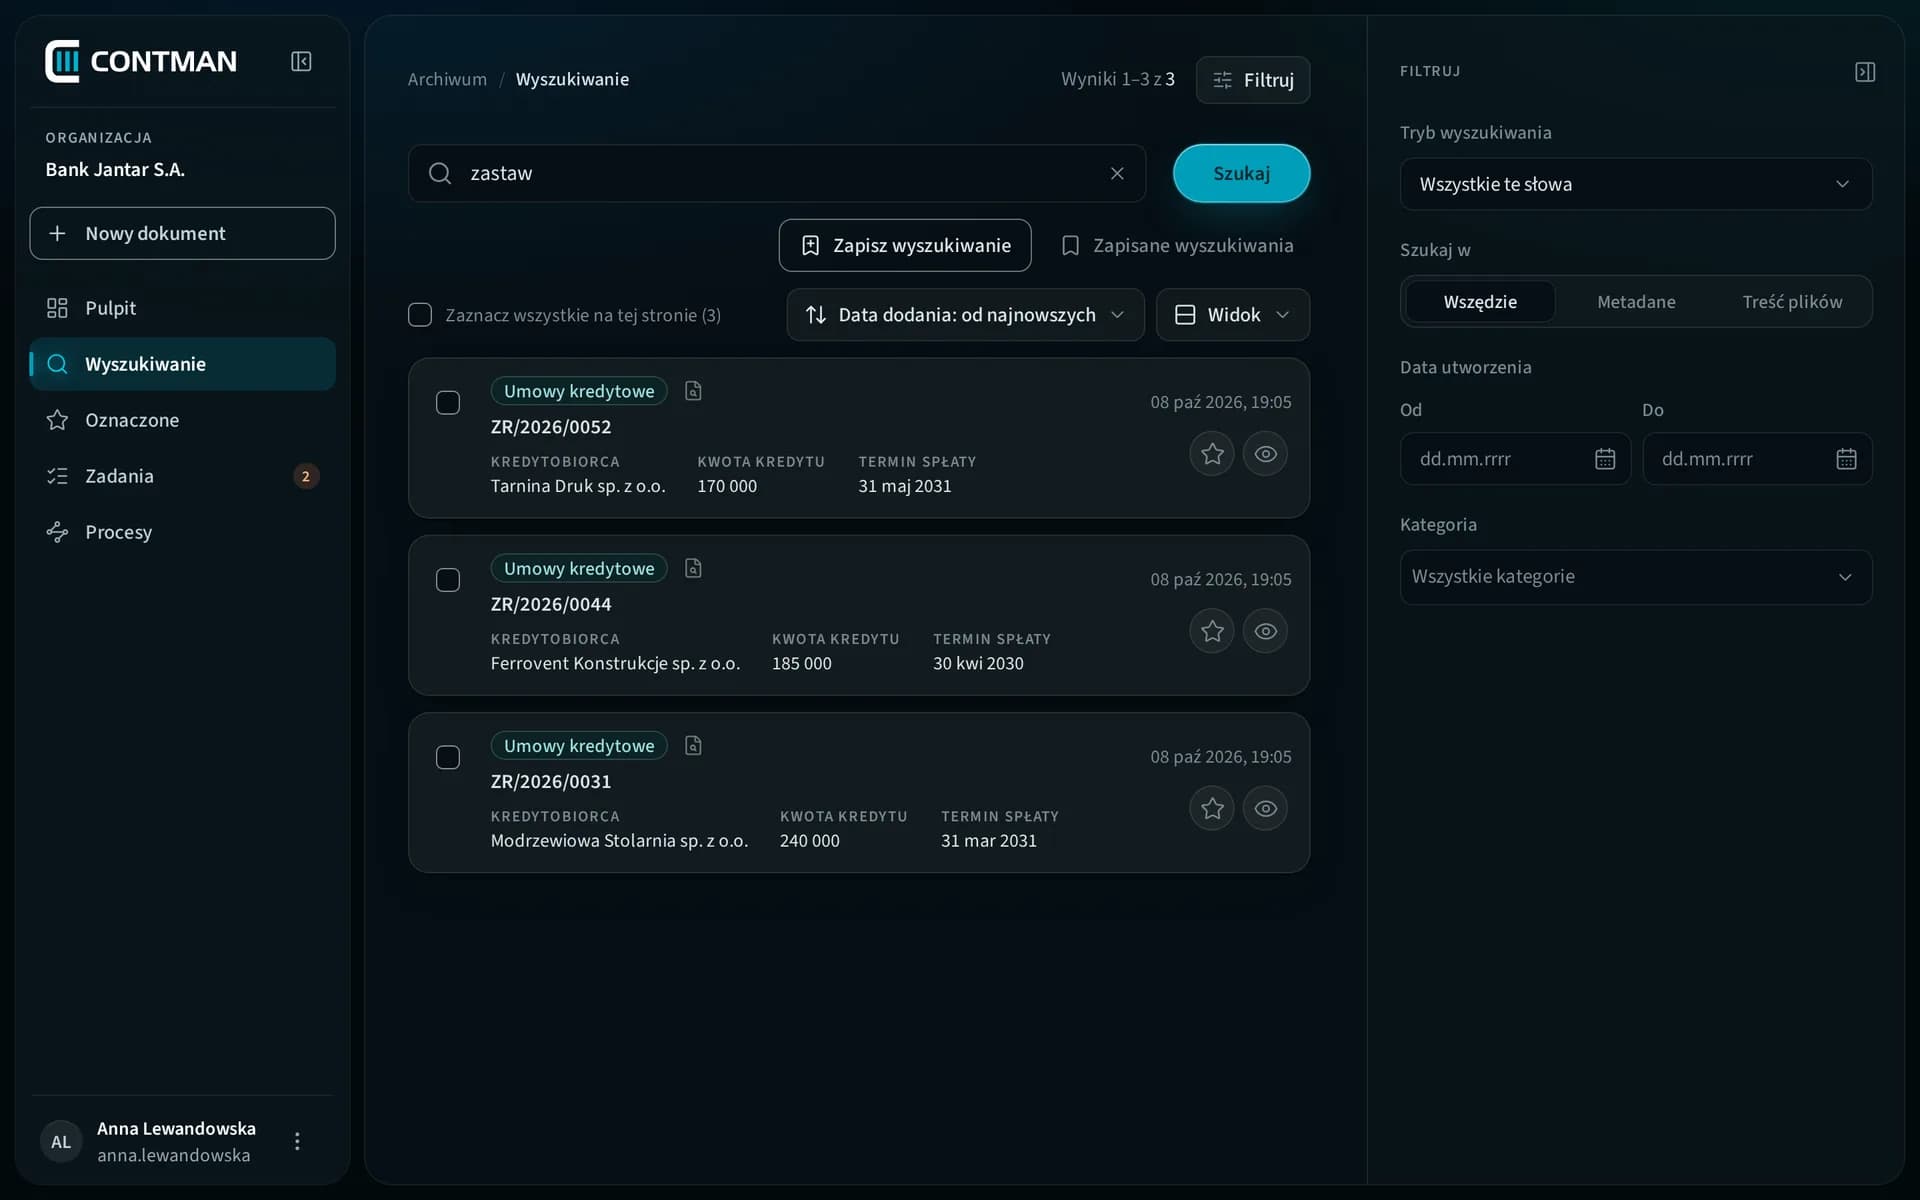Open Widok view dropdown
Screen dimensions: 1920x1200
tap(1232, 315)
